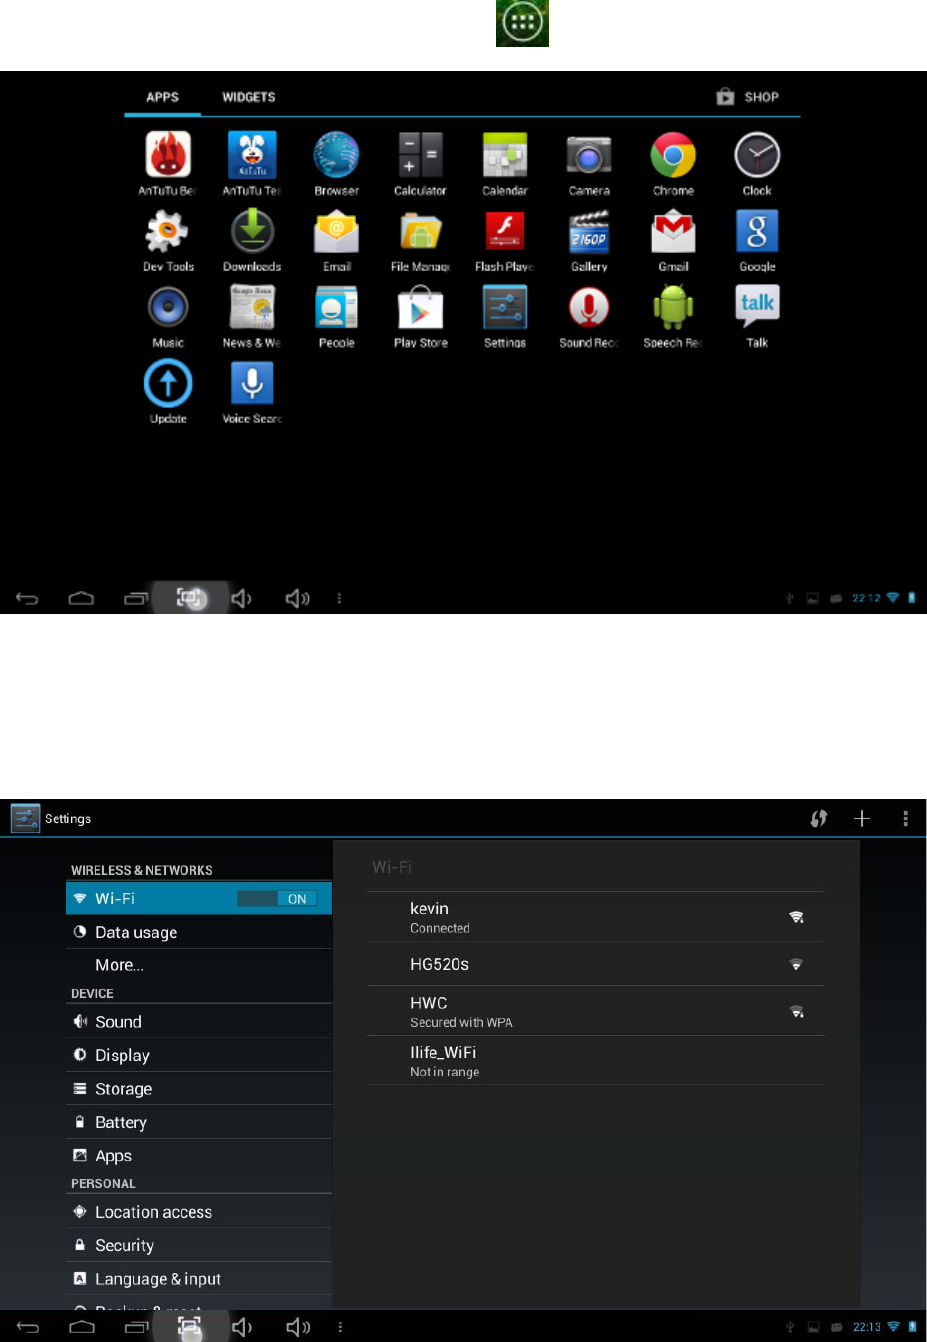Open the Settings overflow menu
The height and width of the screenshot is (1342, 927).
[x=906, y=818]
